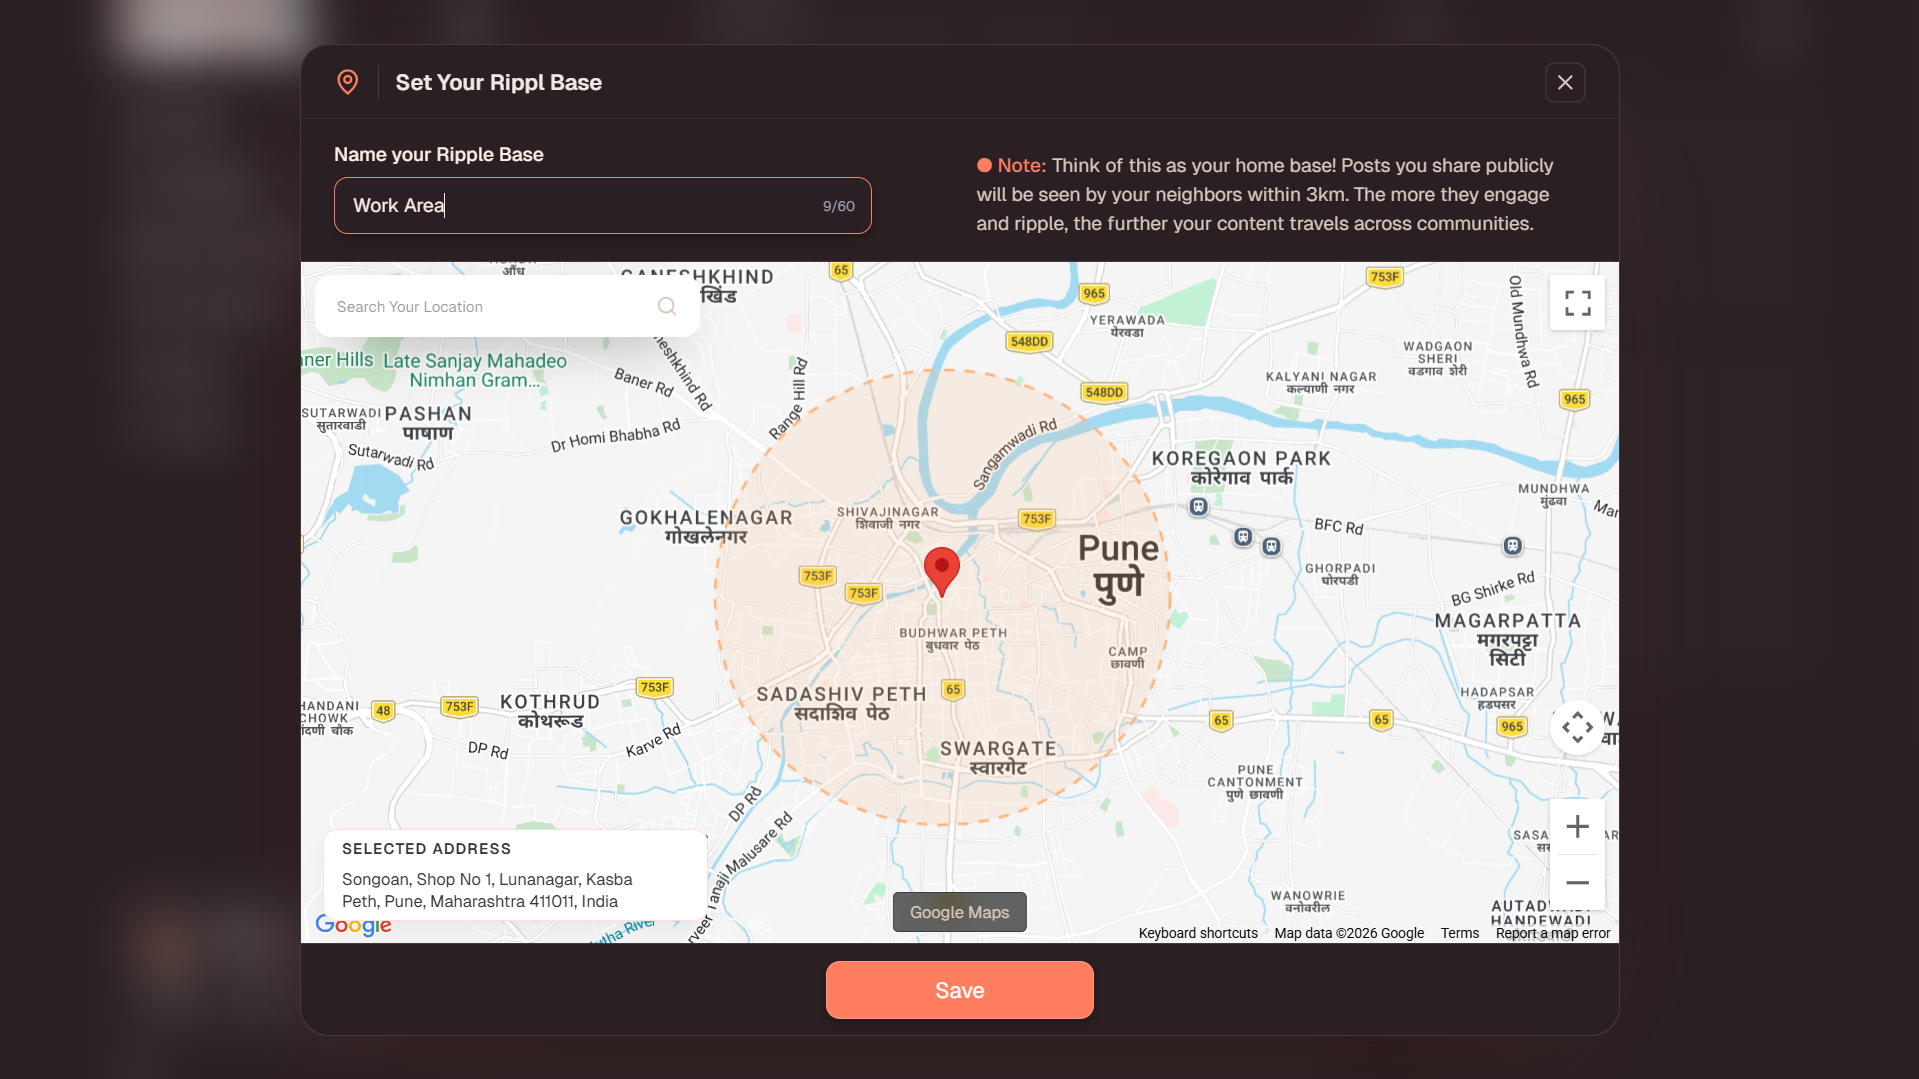Click the Camp label on the map
This screenshot has width=1919, height=1079.
(x=1127, y=657)
